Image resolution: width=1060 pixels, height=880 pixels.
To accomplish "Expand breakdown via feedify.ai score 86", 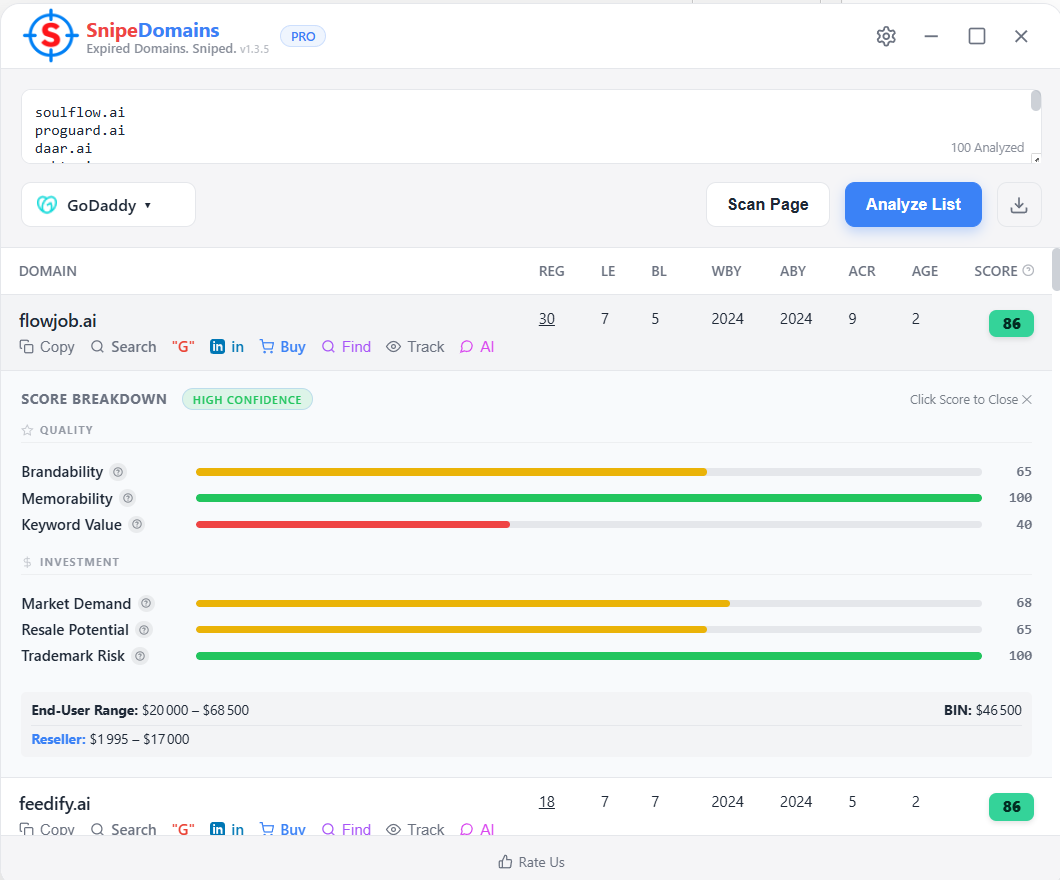I will tap(1011, 806).
